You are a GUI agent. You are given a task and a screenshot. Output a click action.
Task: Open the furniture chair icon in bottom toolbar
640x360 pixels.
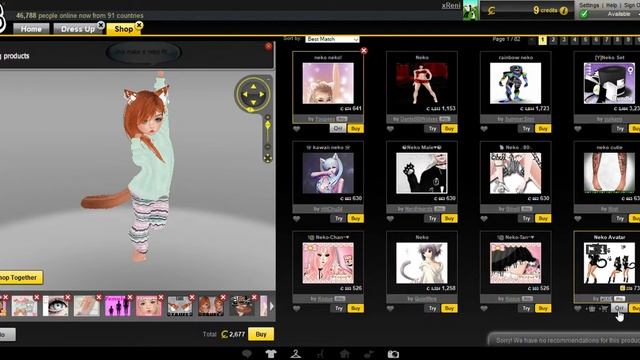click(x=320, y=354)
